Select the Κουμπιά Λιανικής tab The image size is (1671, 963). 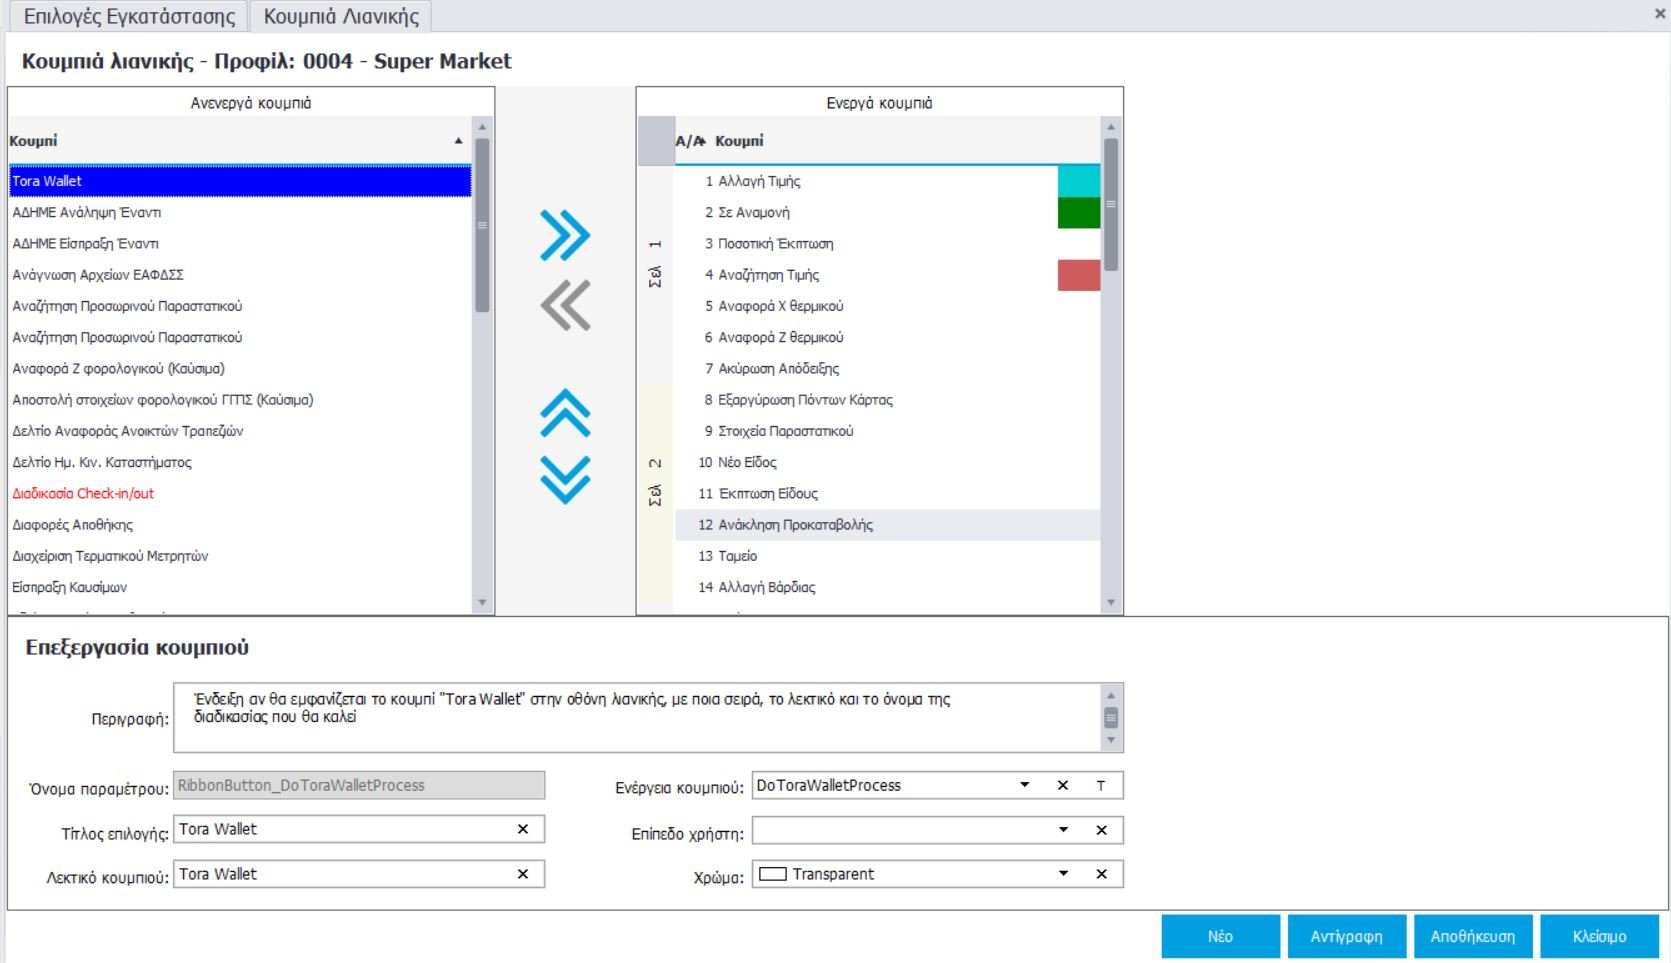pos(341,17)
